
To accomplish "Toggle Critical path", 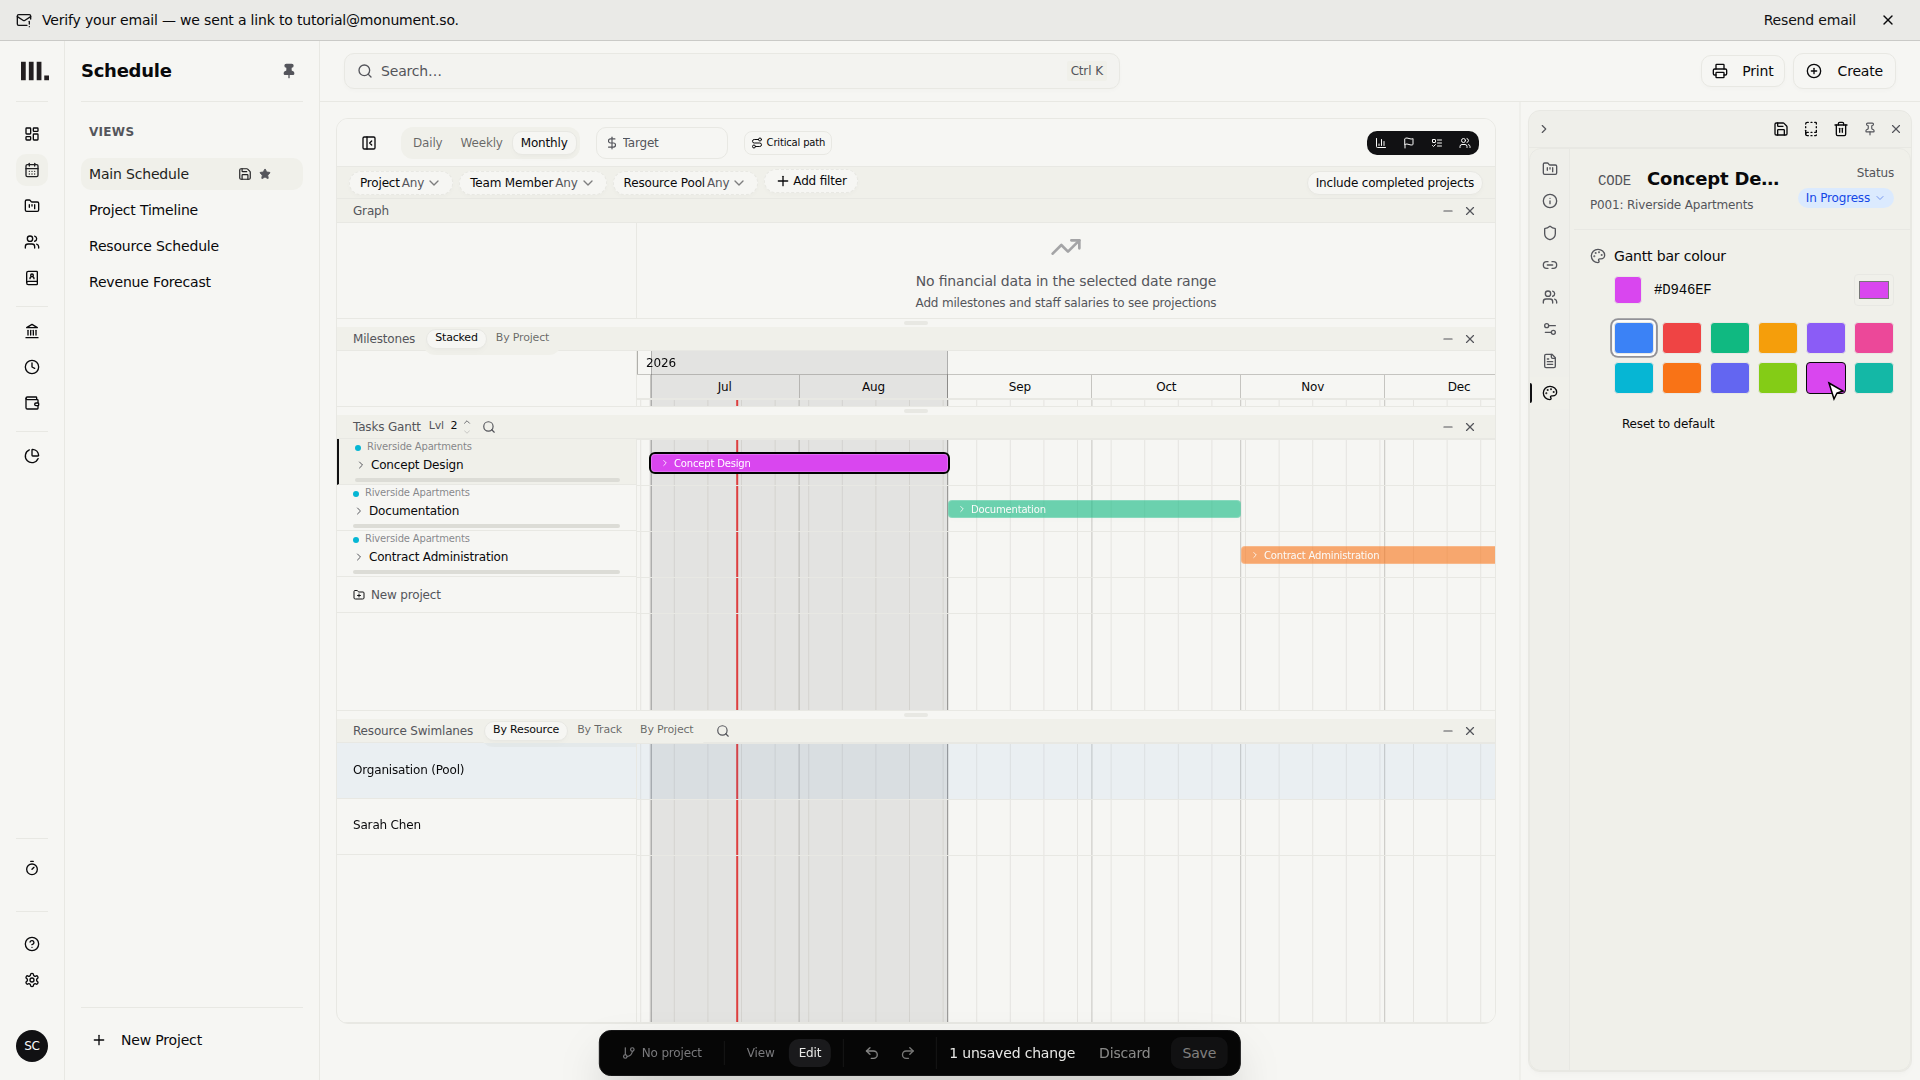I will [789, 143].
